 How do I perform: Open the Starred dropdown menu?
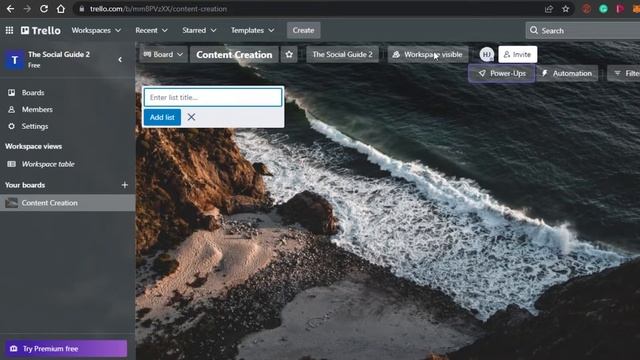[x=199, y=30]
